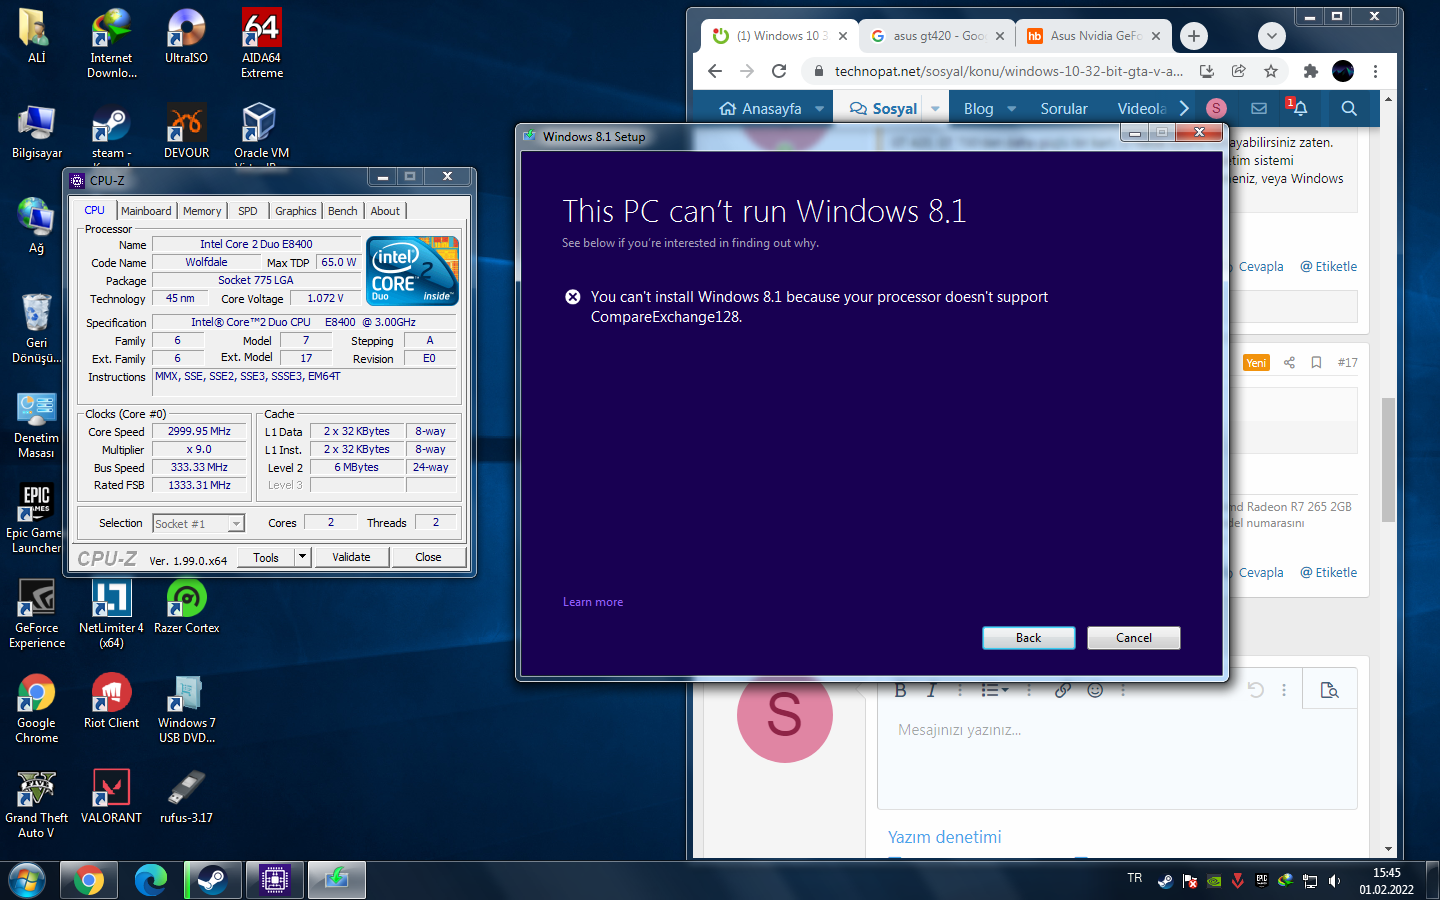The width and height of the screenshot is (1440, 900).
Task: Click the CPU-Z taskbar button
Action: click(274, 880)
